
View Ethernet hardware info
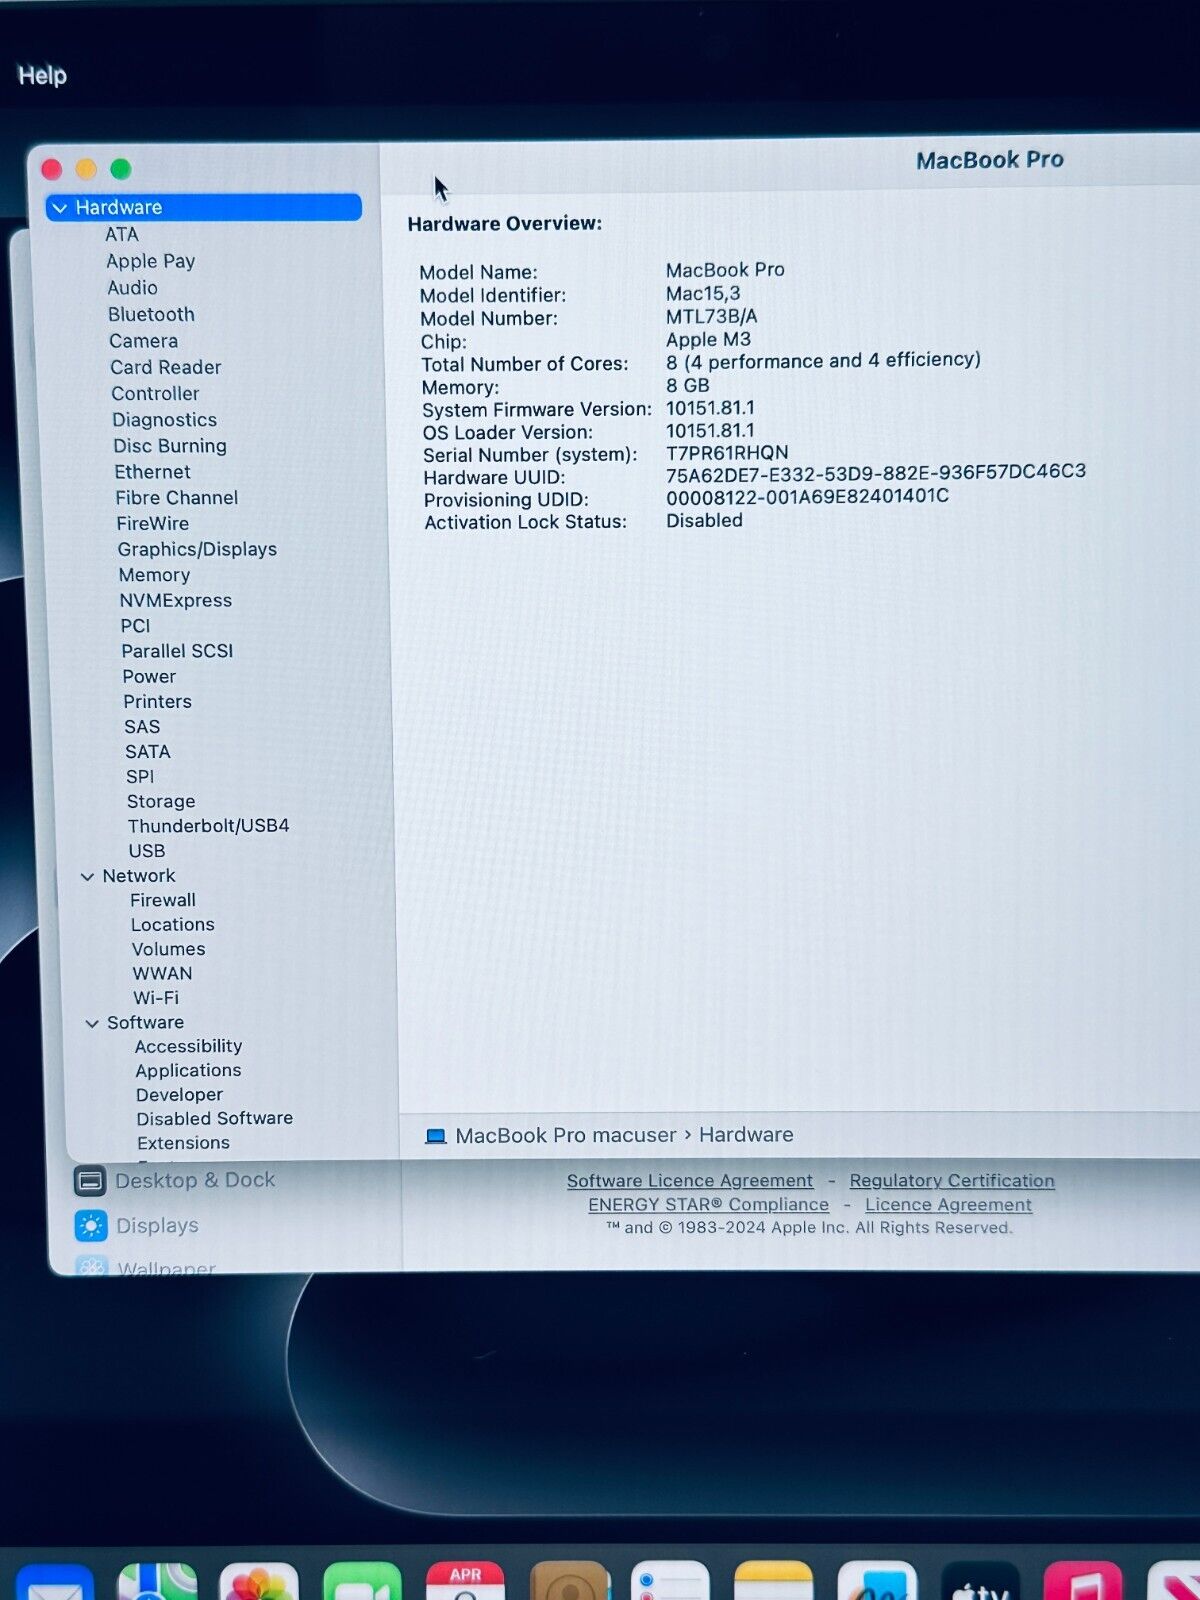pyautogui.click(x=152, y=472)
